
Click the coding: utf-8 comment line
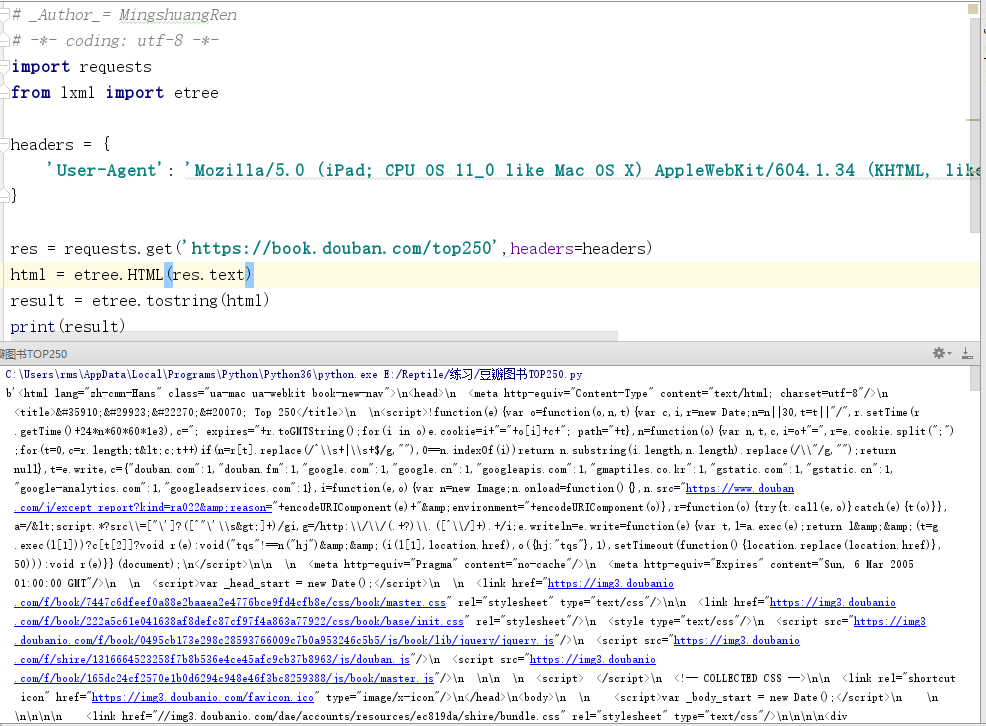116,41
